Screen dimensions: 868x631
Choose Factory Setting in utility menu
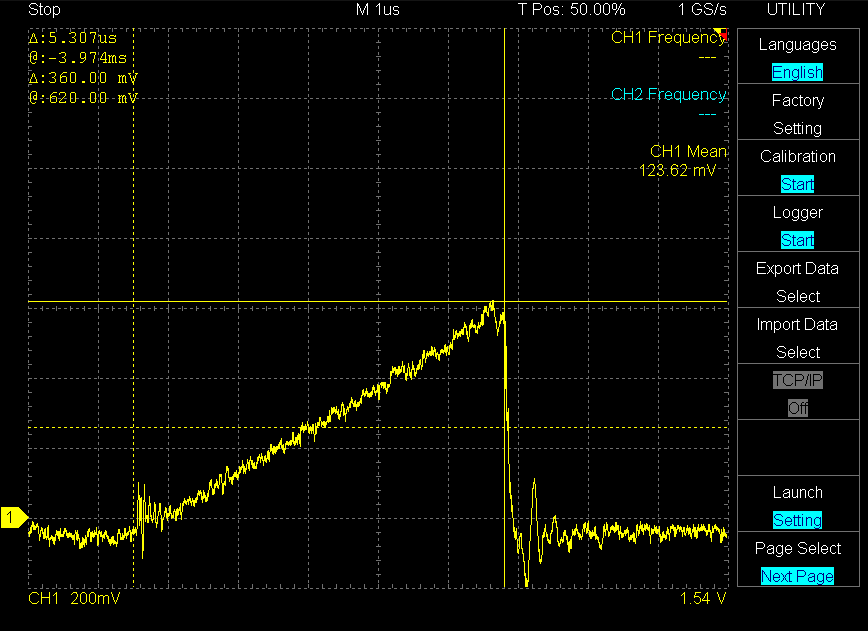[x=798, y=114]
